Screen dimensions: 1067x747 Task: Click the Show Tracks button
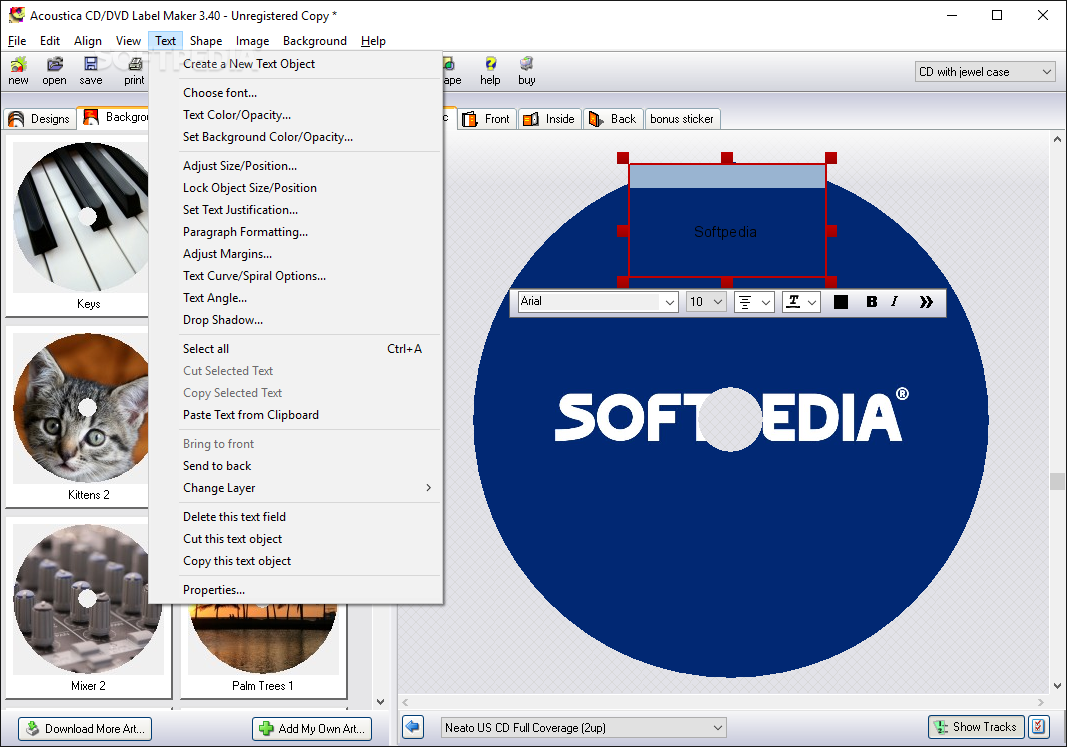976,727
